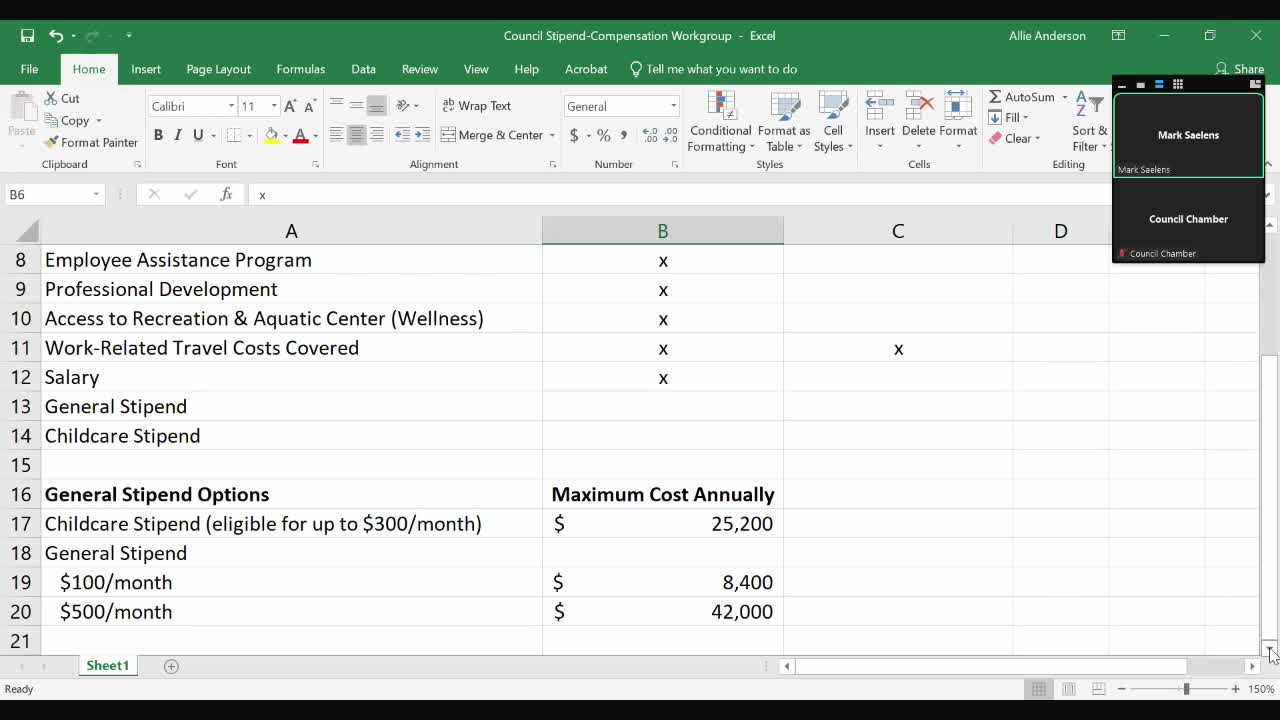Viewport: 1280px width, 720px height.
Task: Open Conditional Formatting
Action: click(x=721, y=122)
